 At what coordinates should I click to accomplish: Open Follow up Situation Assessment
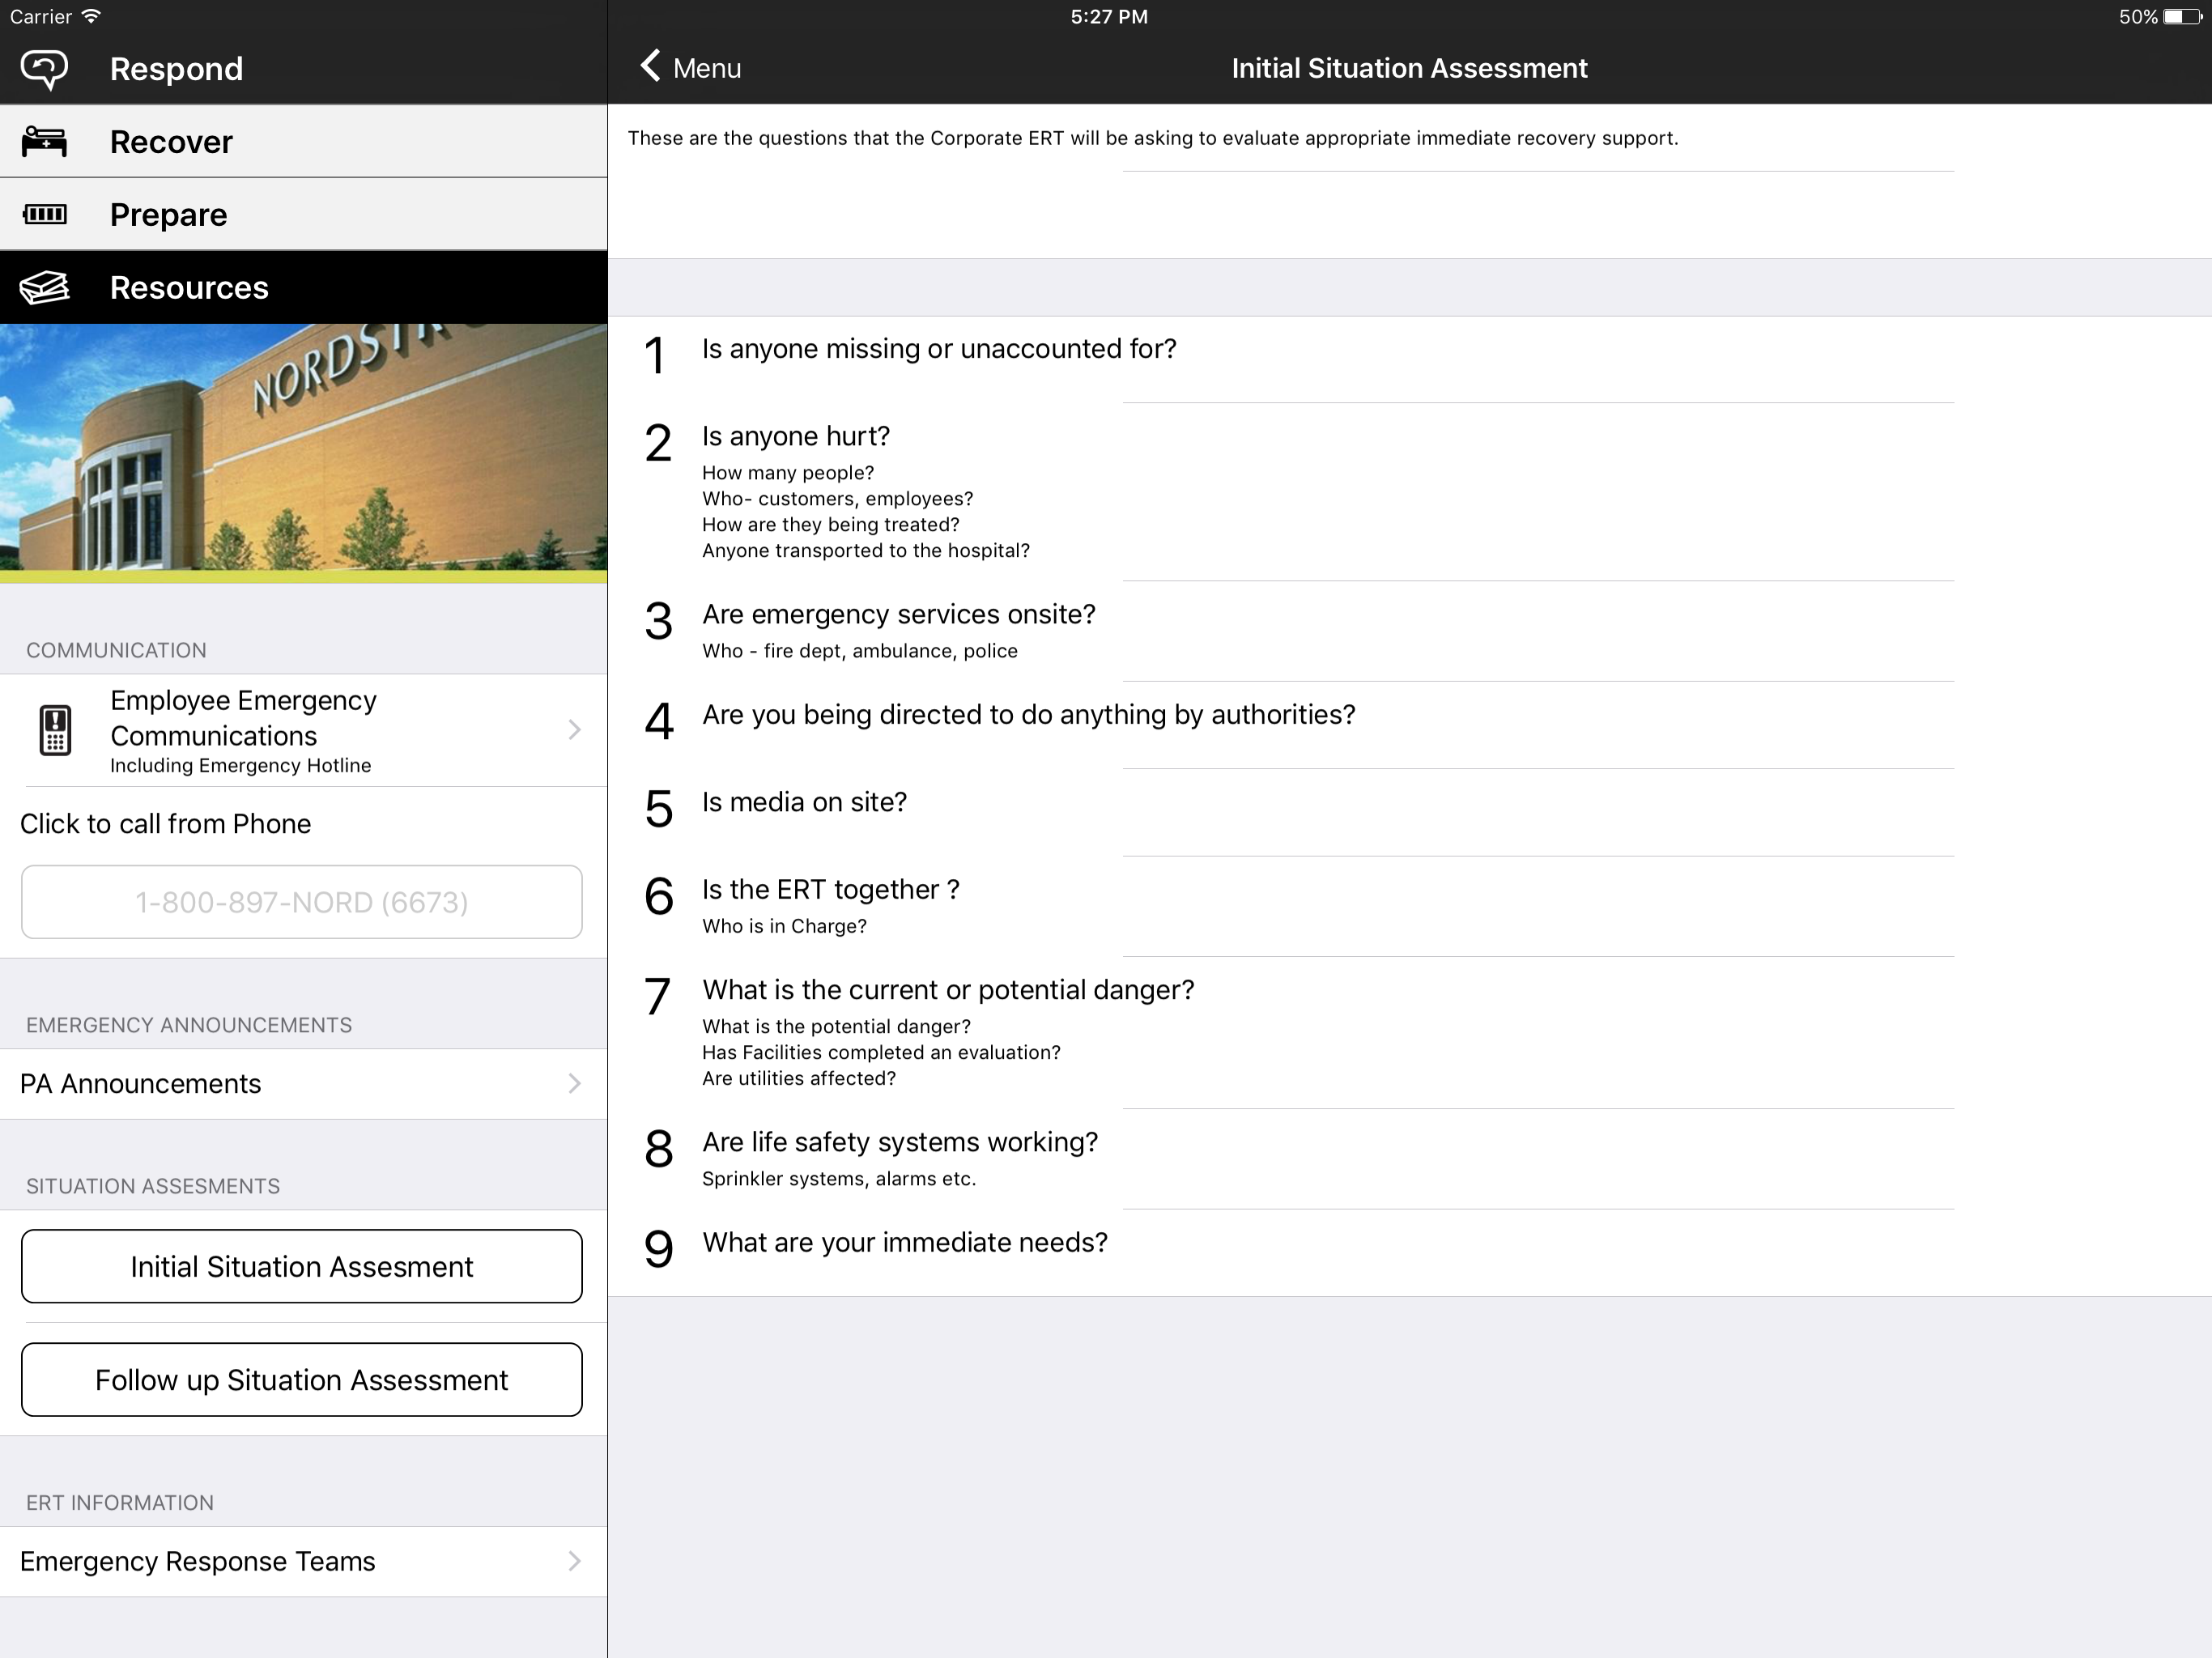pyautogui.click(x=301, y=1380)
